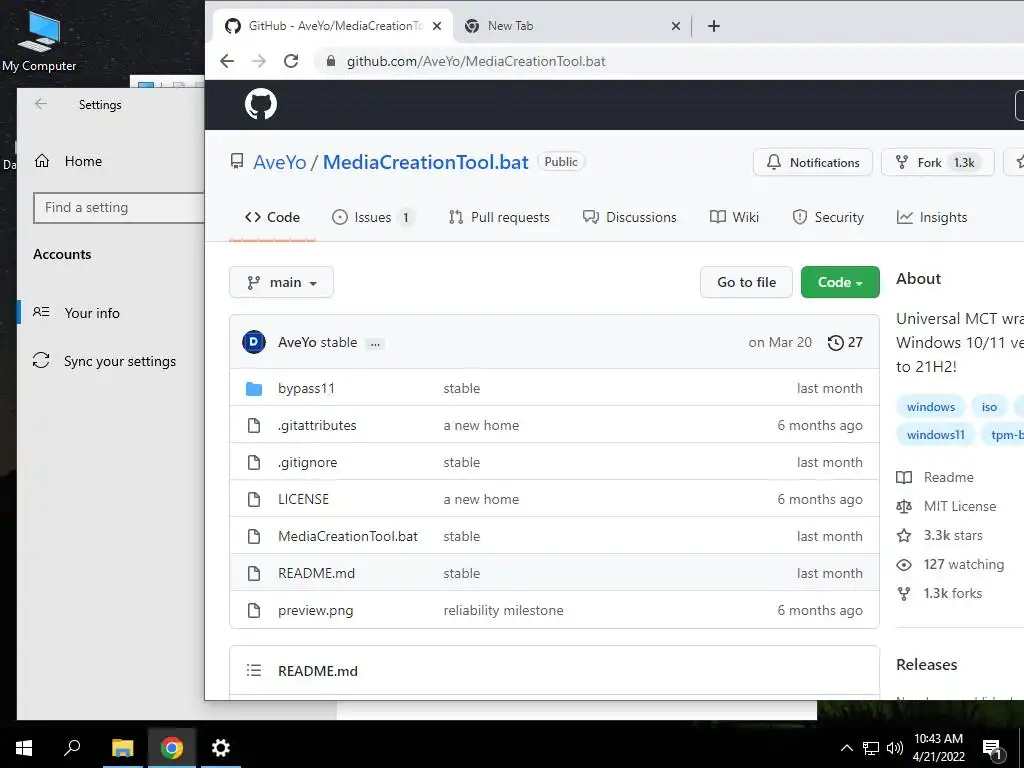This screenshot has height=768, width=1024.
Task: Click the commit history clock icon
Action: pos(835,343)
